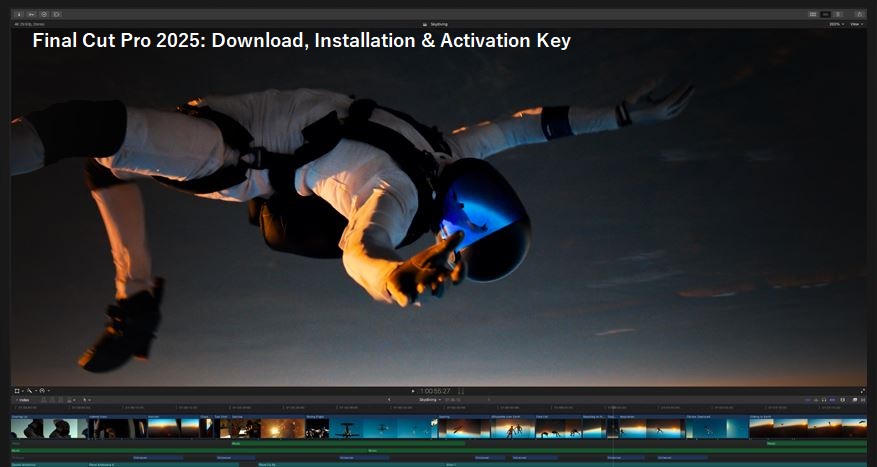Open the enhancements magic wand menu
Viewport: 877px width, 467px height.
click(31, 390)
